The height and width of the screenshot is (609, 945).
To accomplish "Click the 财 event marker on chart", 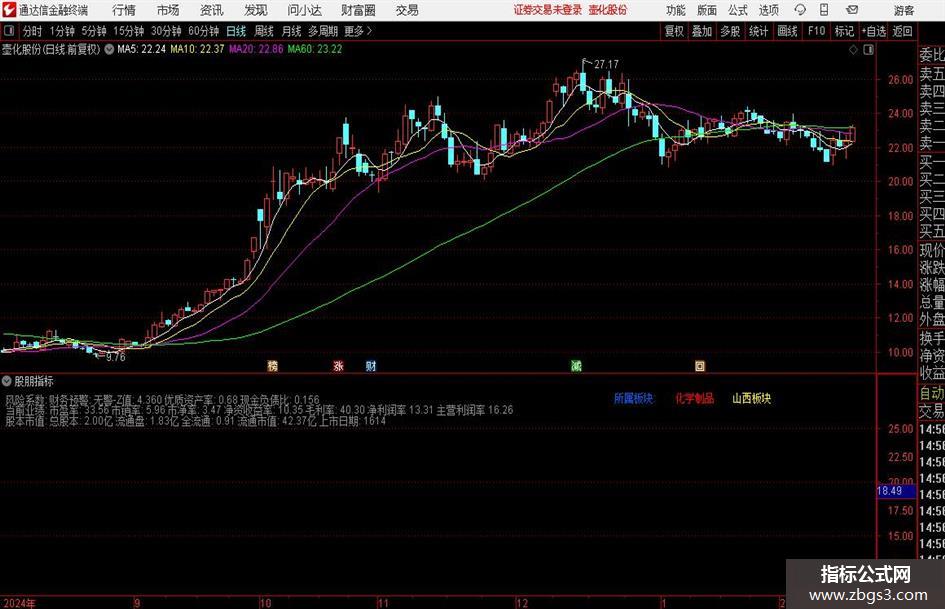I will click(371, 365).
